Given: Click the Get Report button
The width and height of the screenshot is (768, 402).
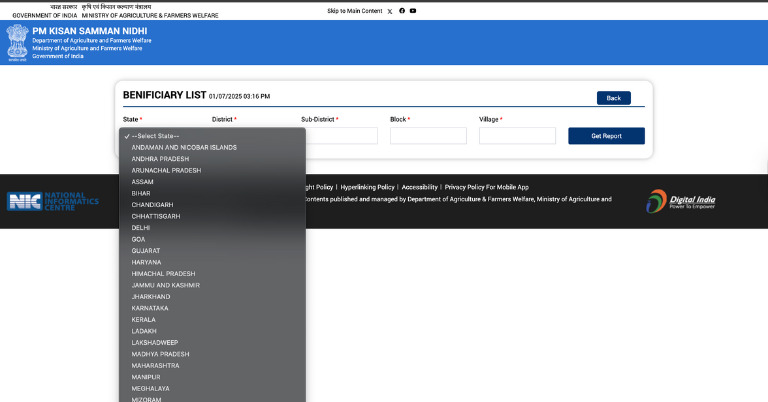Looking at the screenshot, I should tap(606, 136).
